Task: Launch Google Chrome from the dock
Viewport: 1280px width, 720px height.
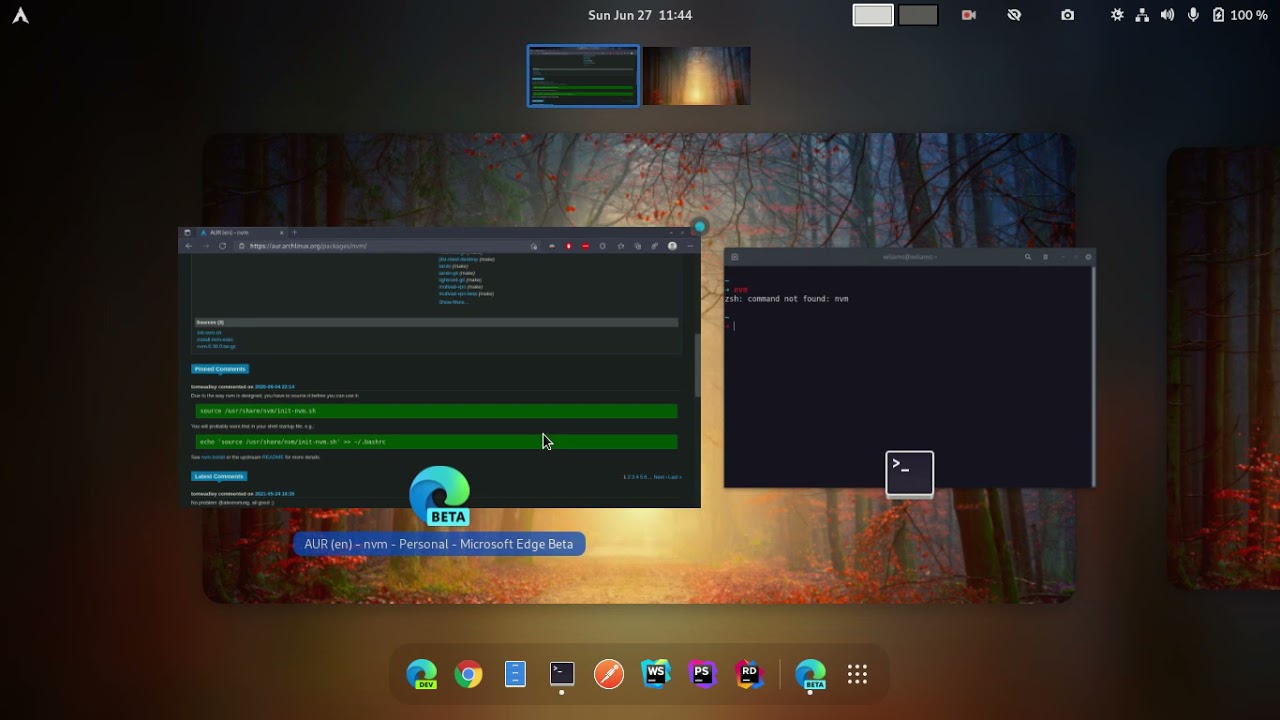Action: 468,675
